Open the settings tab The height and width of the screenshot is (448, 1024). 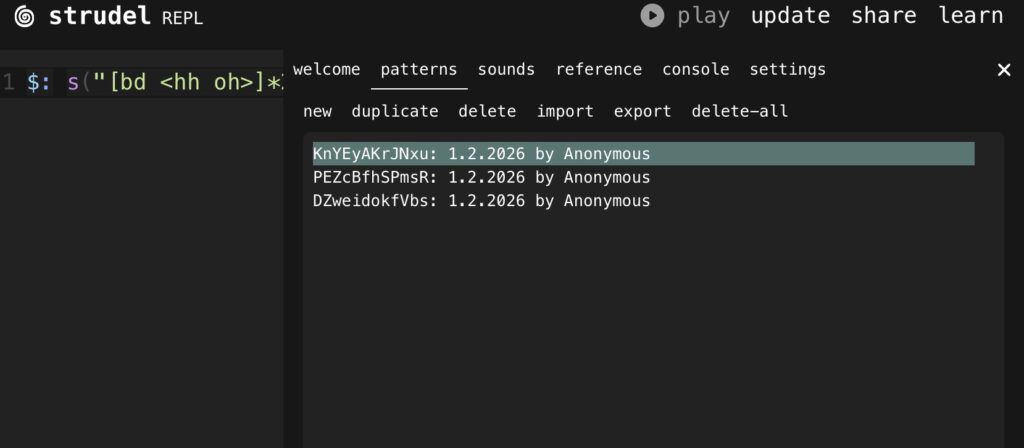tap(788, 70)
